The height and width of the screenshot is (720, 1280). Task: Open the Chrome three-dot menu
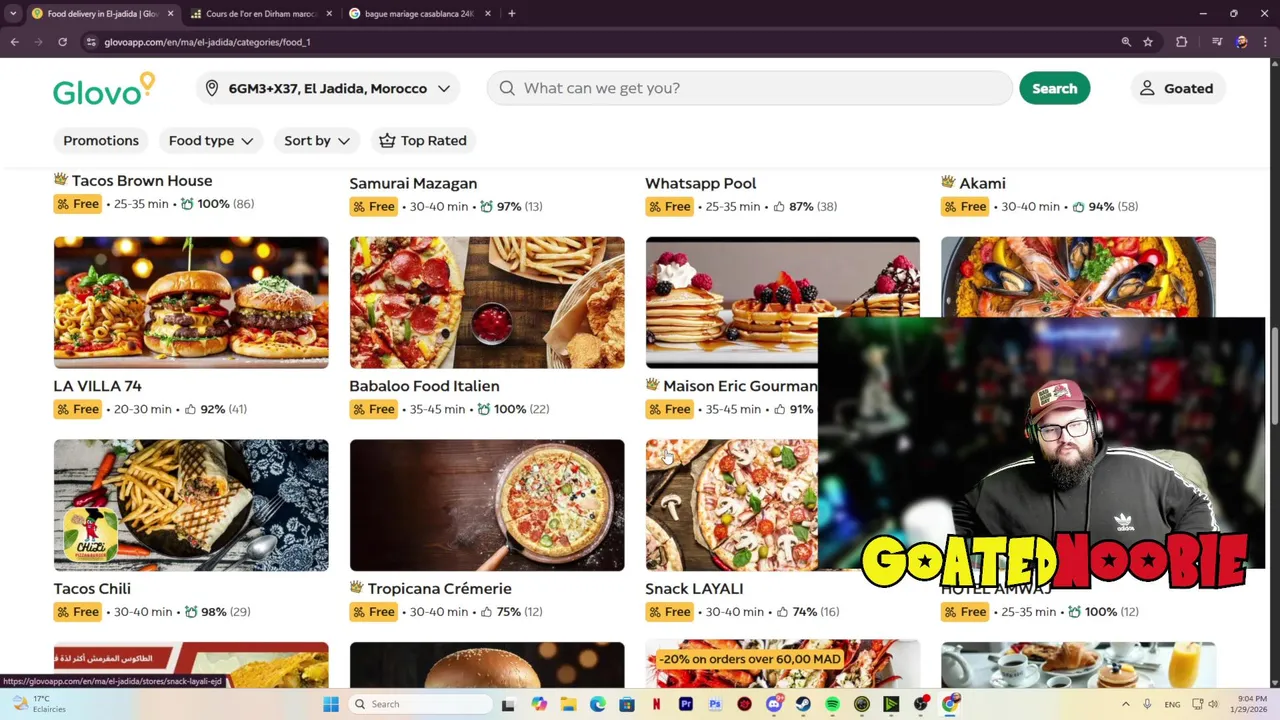click(x=1265, y=42)
